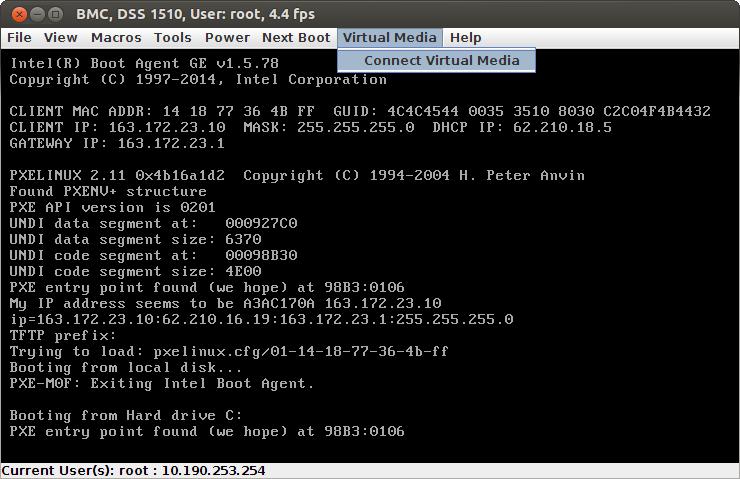Click the PXE-M0F exiting message line
This screenshot has width=740, height=479.
tap(161, 383)
